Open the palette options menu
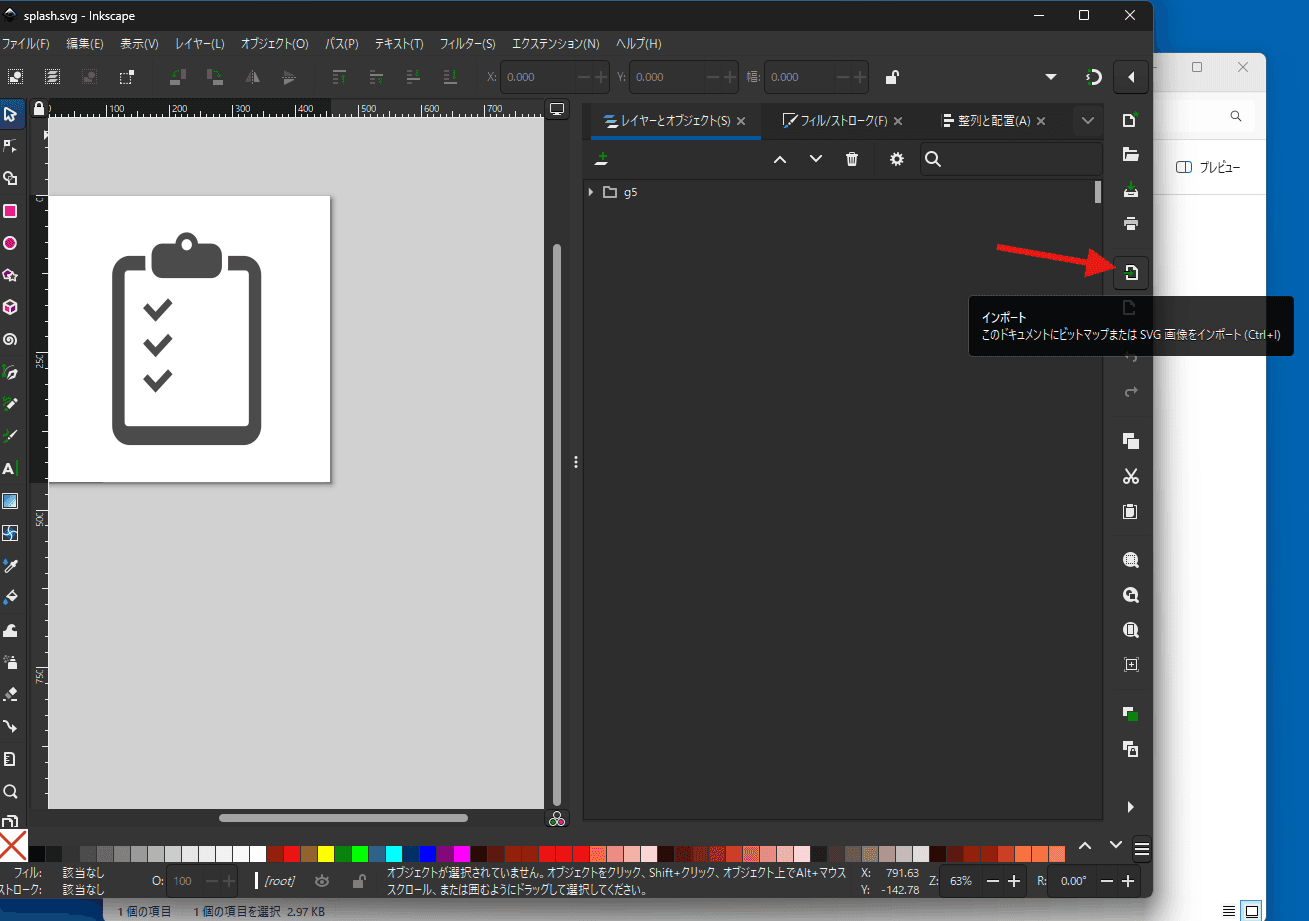The height and width of the screenshot is (921, 1309). (1142, 850)
